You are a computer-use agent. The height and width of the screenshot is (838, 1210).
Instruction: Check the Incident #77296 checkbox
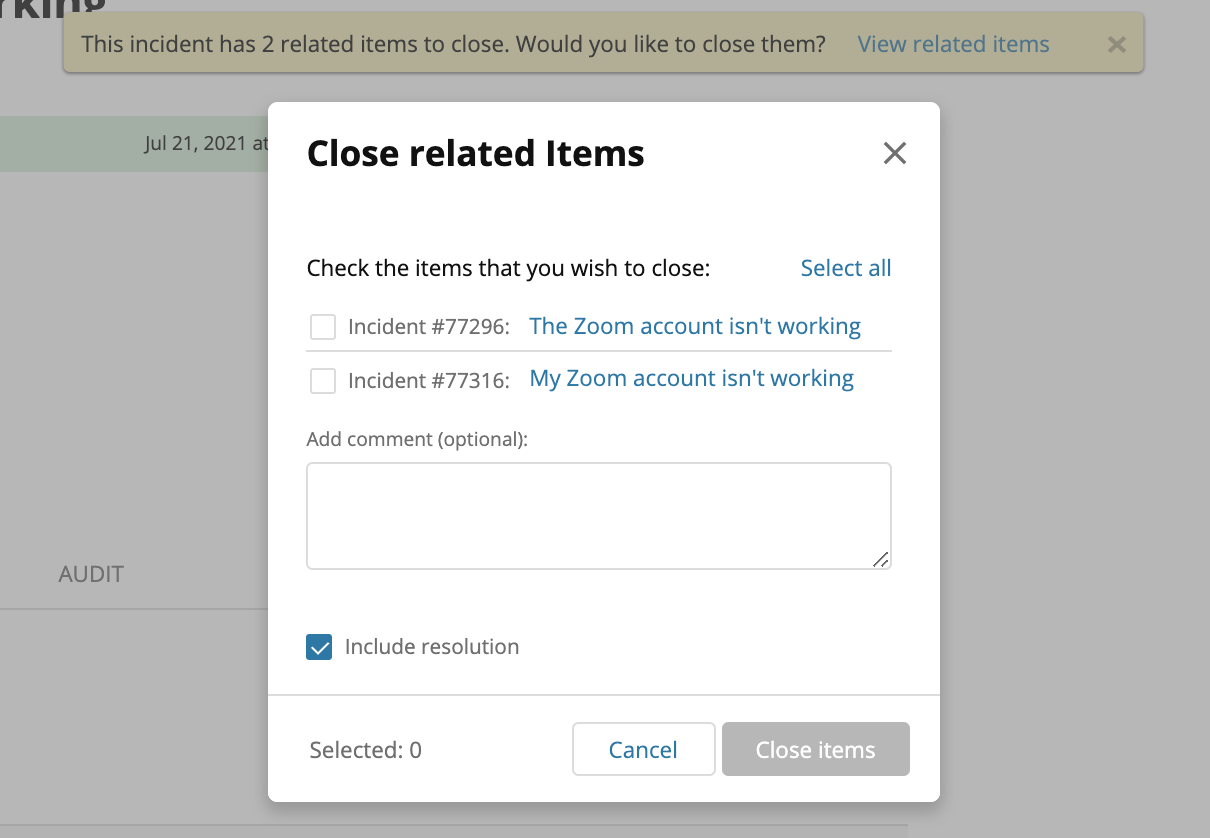[x=323, y=327]
